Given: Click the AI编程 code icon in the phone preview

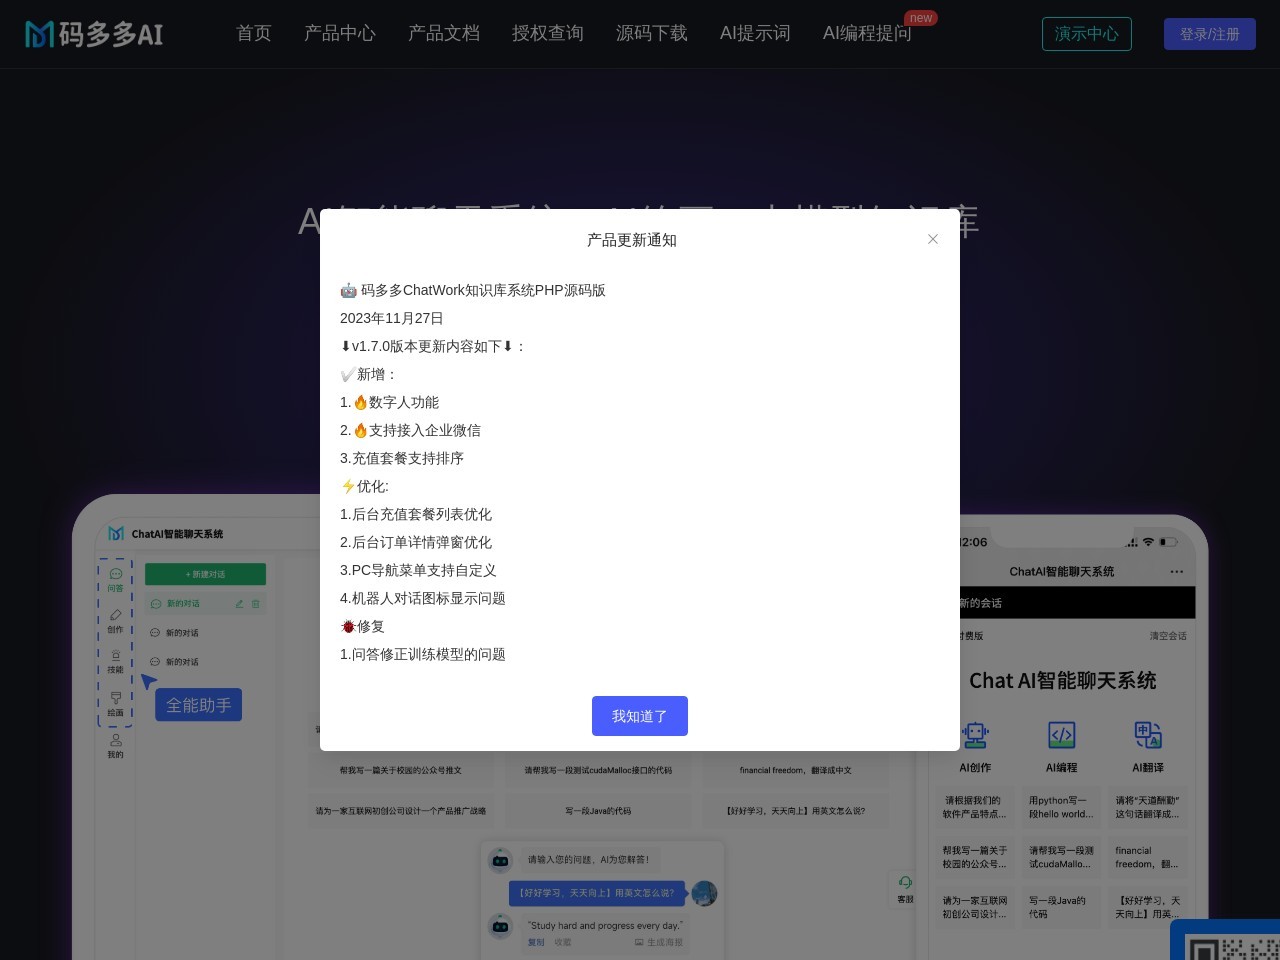Looking at the screenshot, I should click(1061, 735).
